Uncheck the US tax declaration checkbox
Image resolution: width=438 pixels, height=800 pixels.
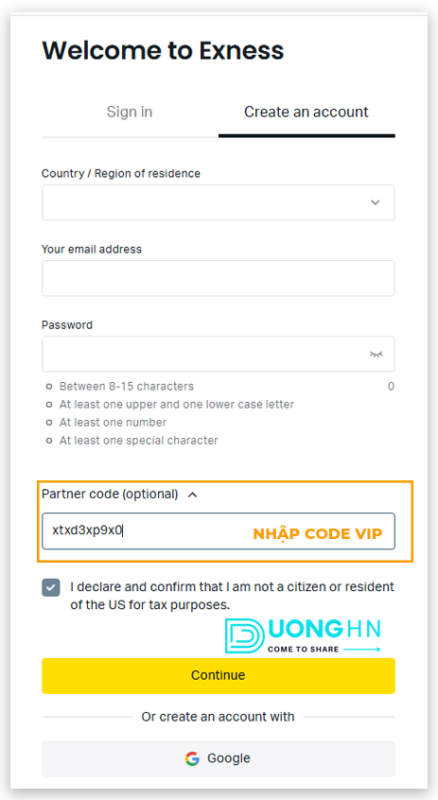[51, 588]
